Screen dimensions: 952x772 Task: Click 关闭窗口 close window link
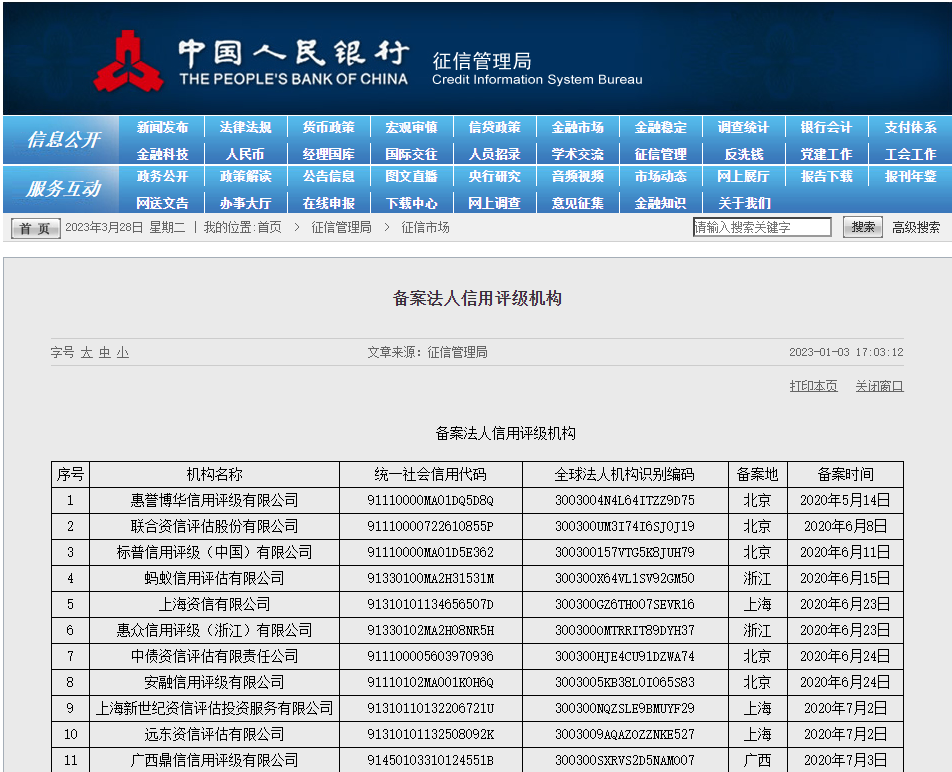pos(879,386)
